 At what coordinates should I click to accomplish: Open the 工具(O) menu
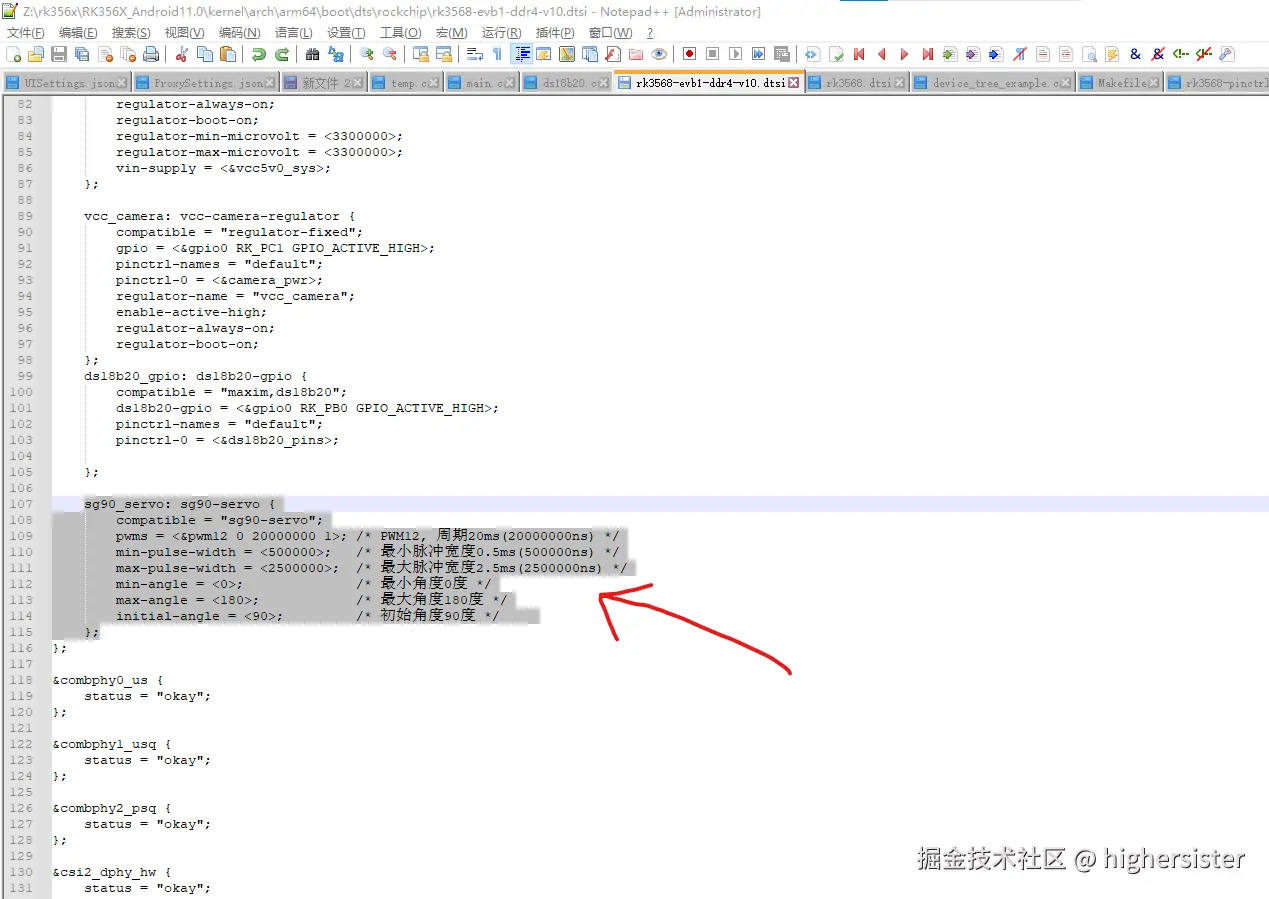pyautogui.click(x=400, y=33)
